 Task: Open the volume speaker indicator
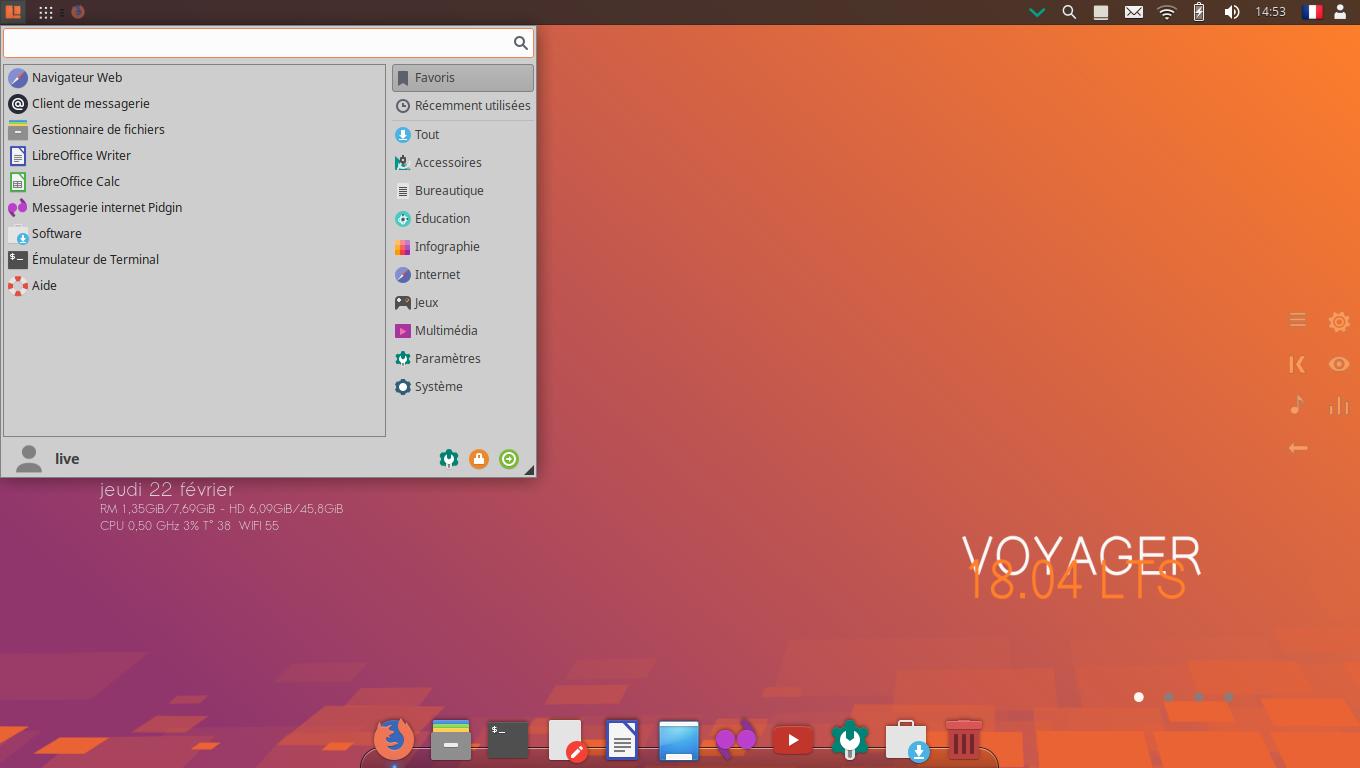[x=1232, y=12]
